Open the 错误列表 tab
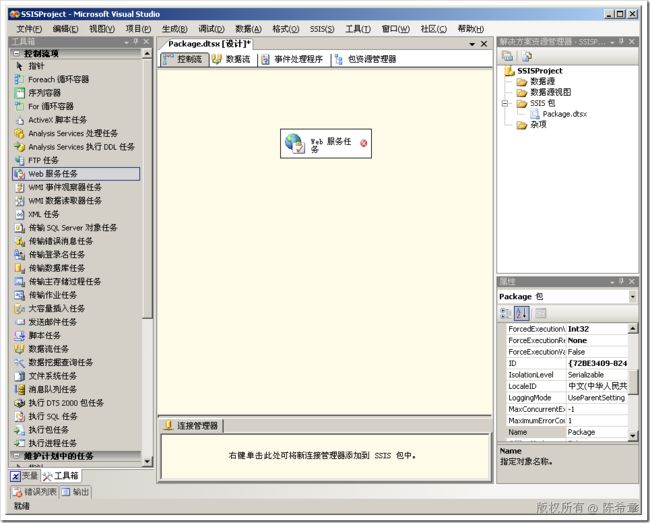Screen dimensions: 650x523 click(34, 492)
